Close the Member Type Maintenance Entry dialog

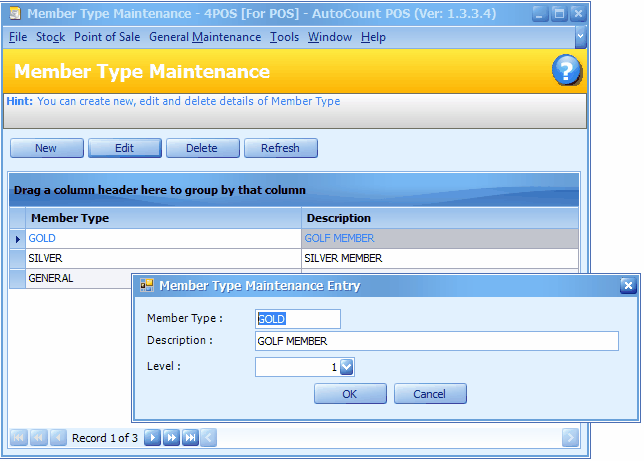pyautogui.click(x=628, y=285)
